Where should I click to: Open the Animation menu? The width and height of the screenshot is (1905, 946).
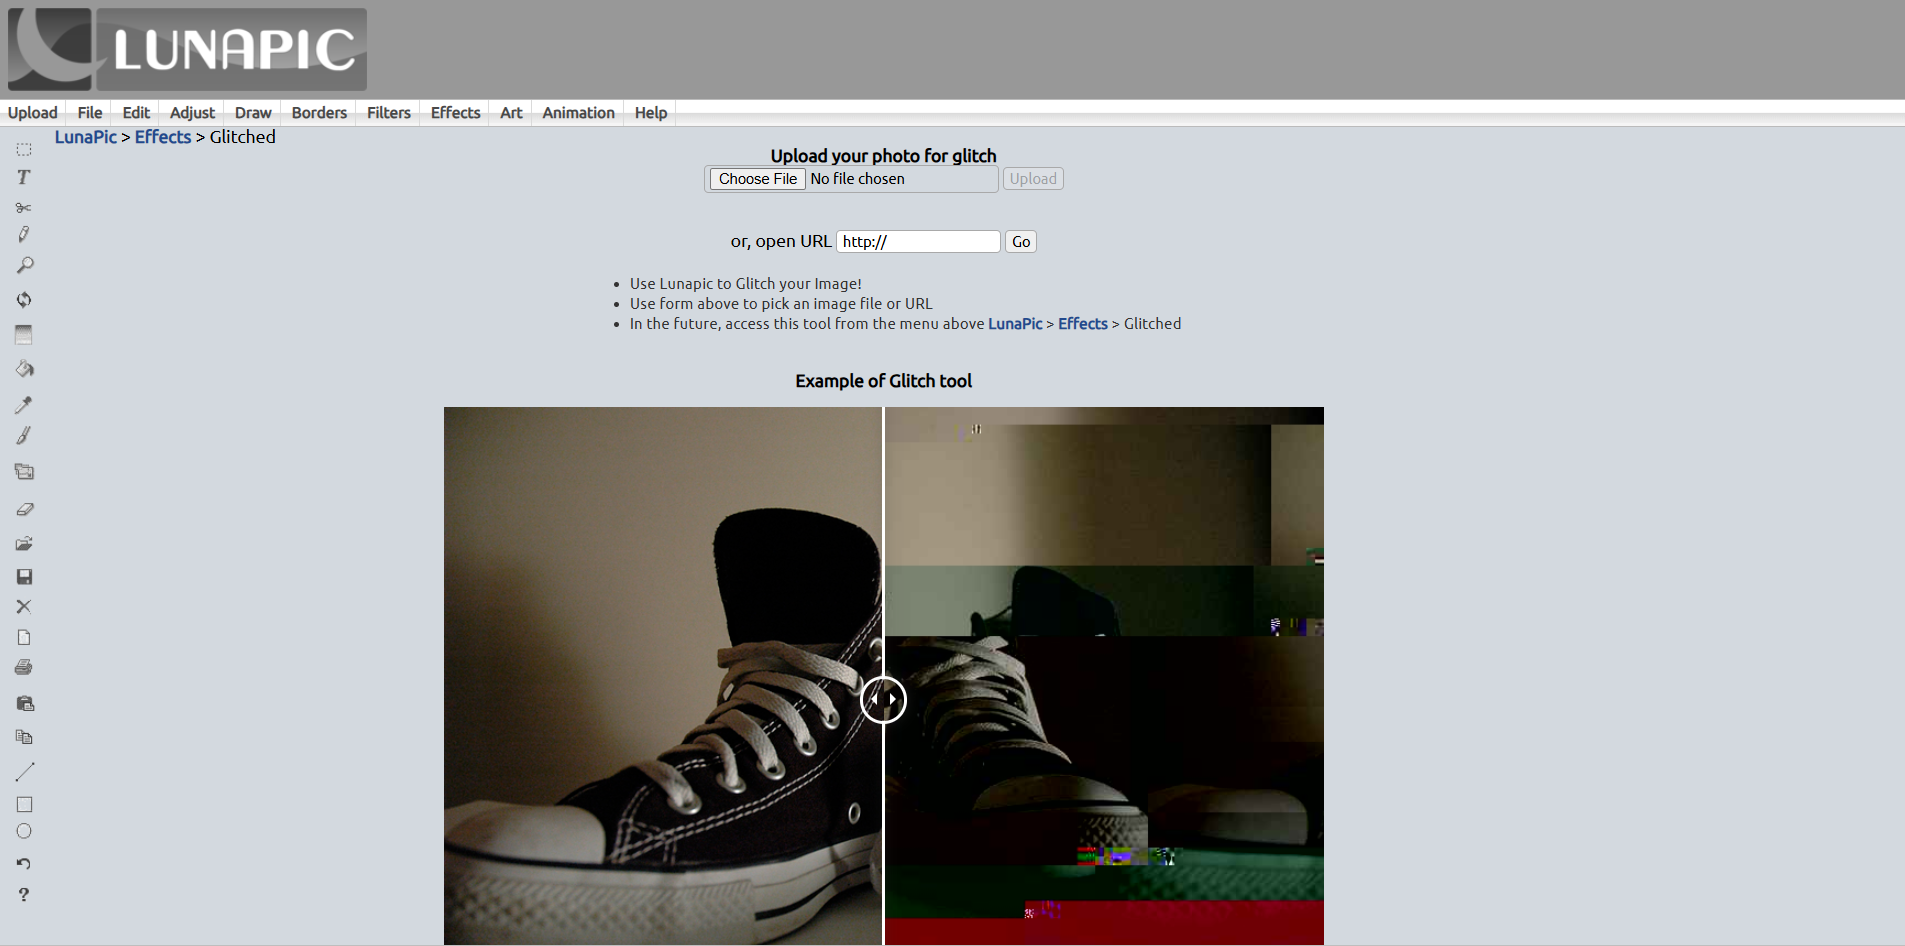(x=578, y=112)
